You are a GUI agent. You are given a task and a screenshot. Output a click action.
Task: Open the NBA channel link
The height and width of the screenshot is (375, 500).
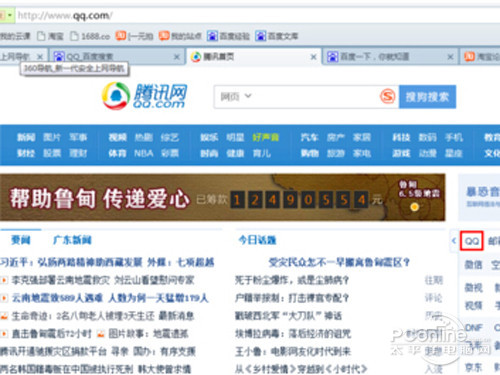coord(144,153)
